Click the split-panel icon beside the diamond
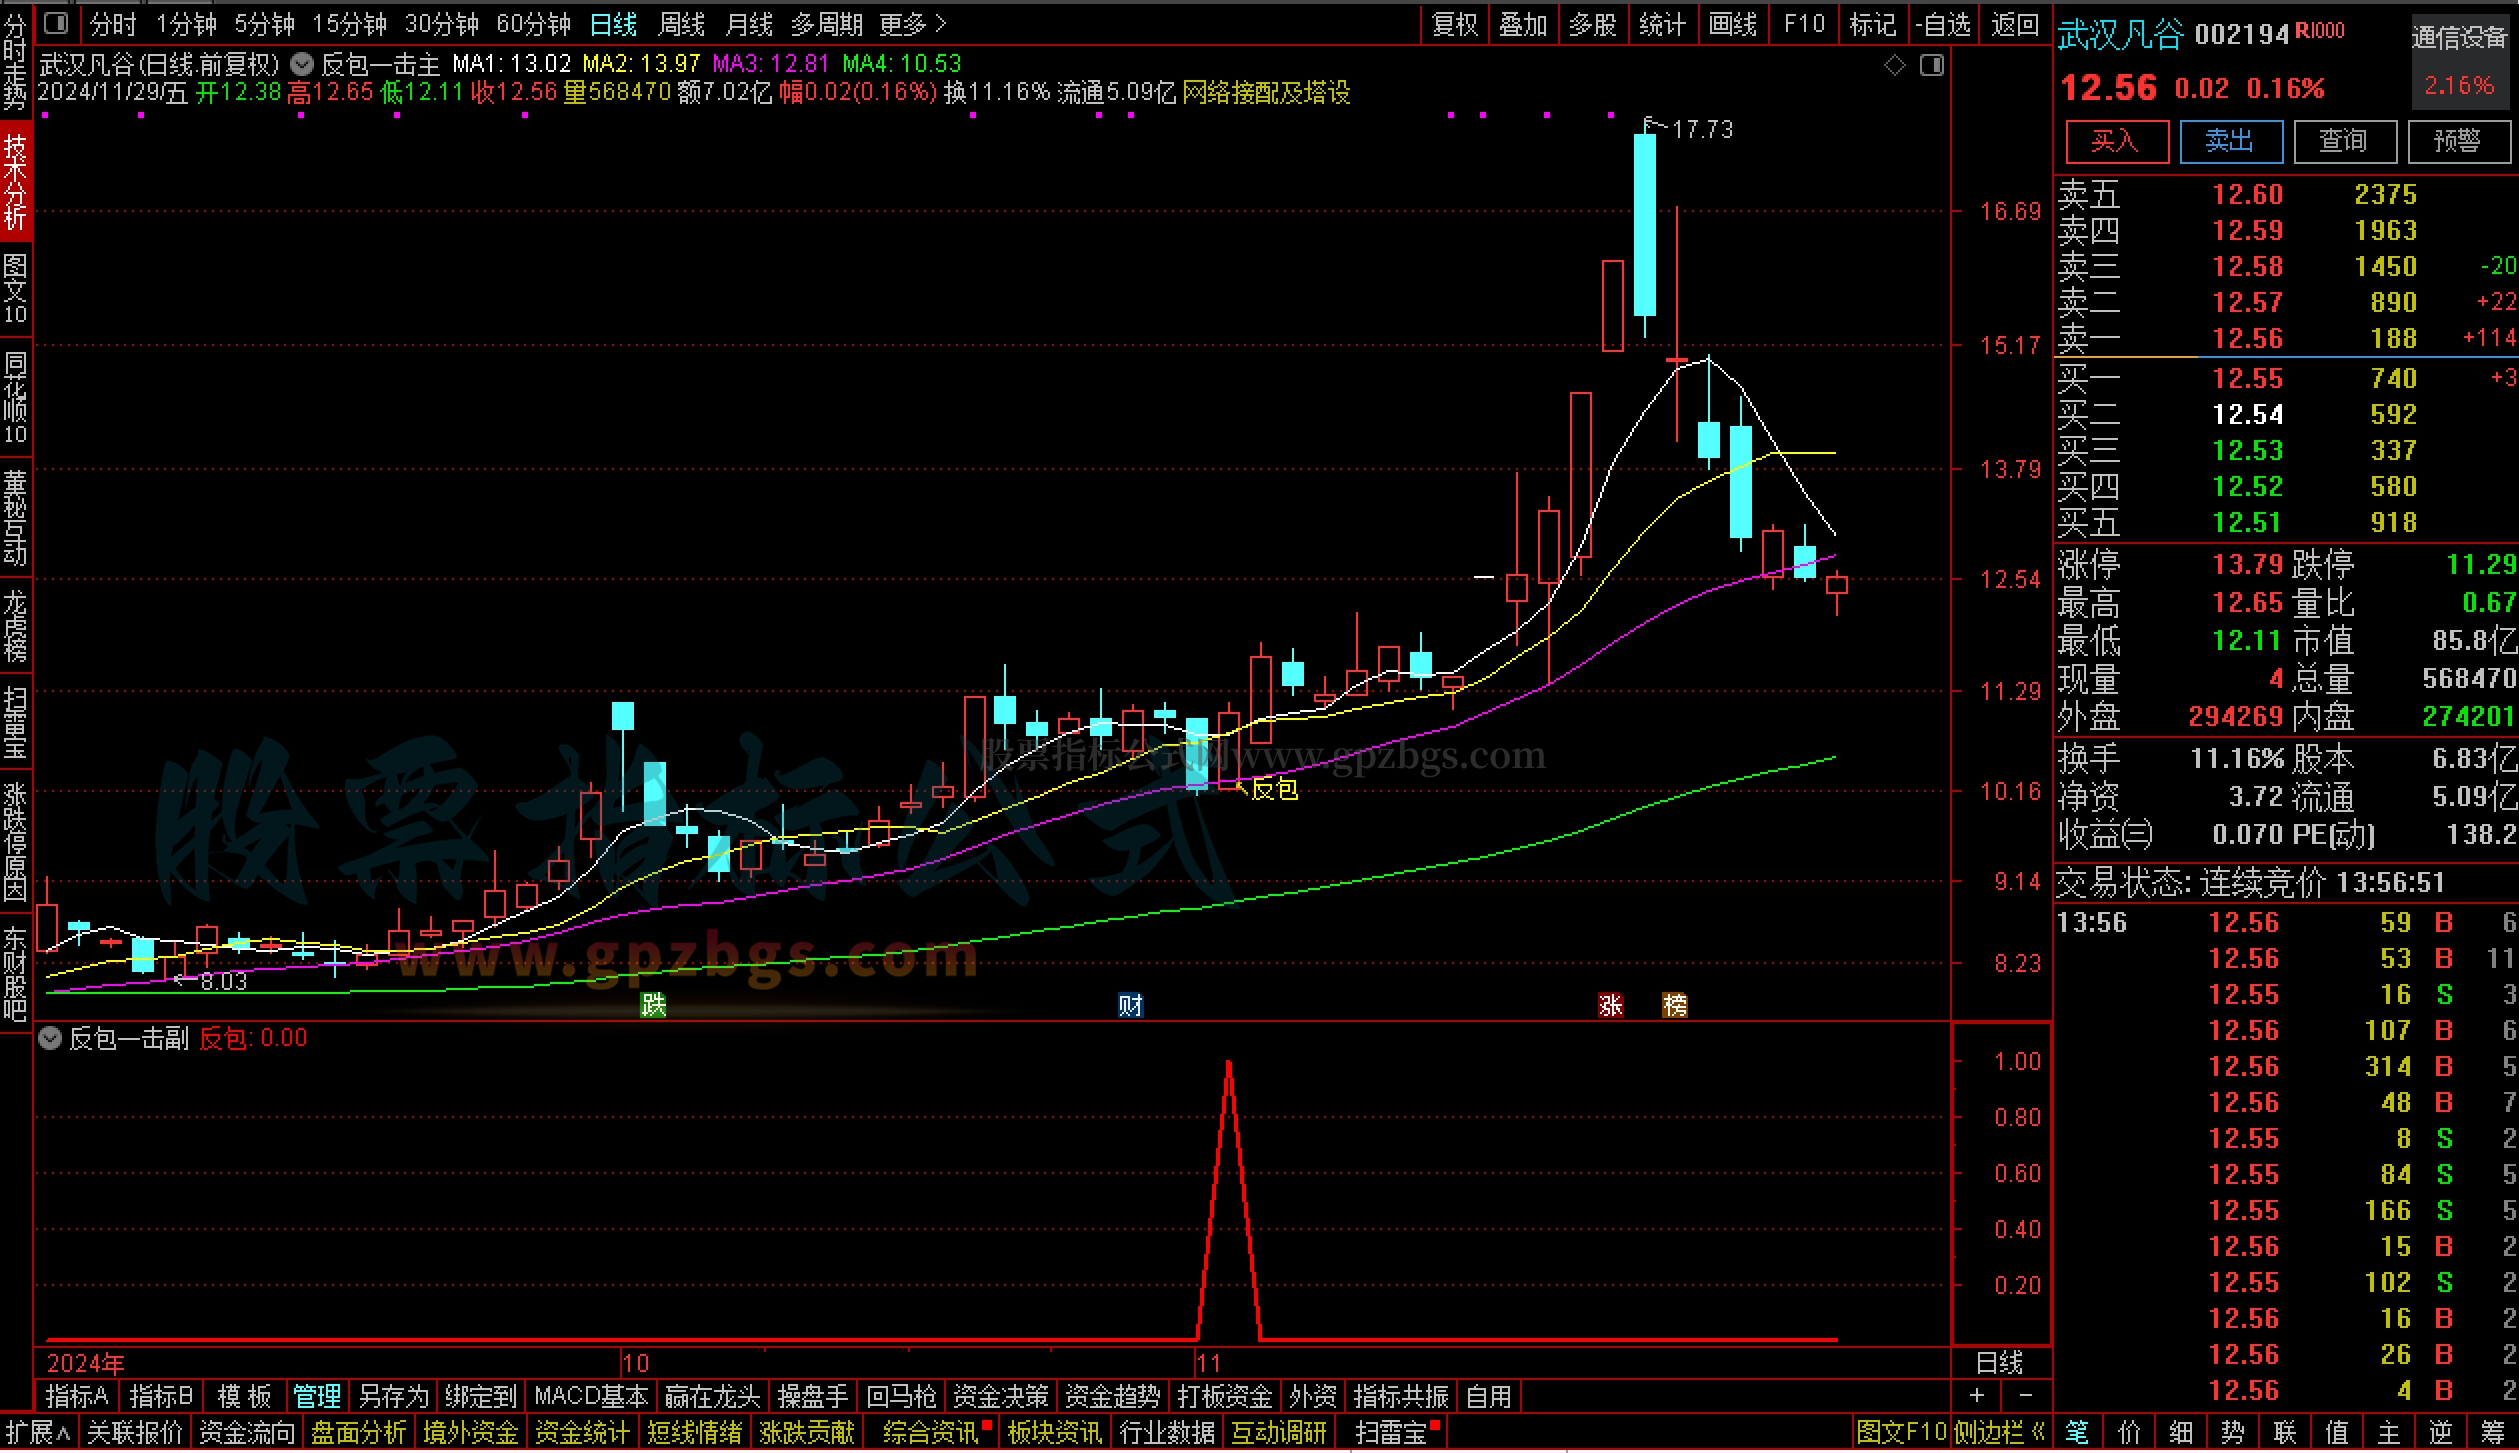Viewport: 2519px width, 1453px height. tap(1932, 66)
